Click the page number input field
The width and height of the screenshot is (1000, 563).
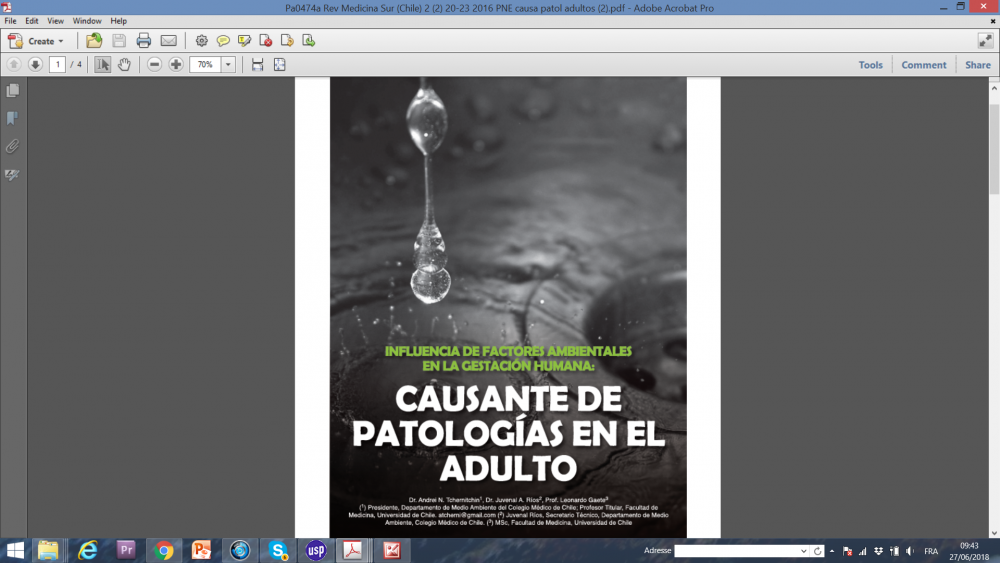57,65
